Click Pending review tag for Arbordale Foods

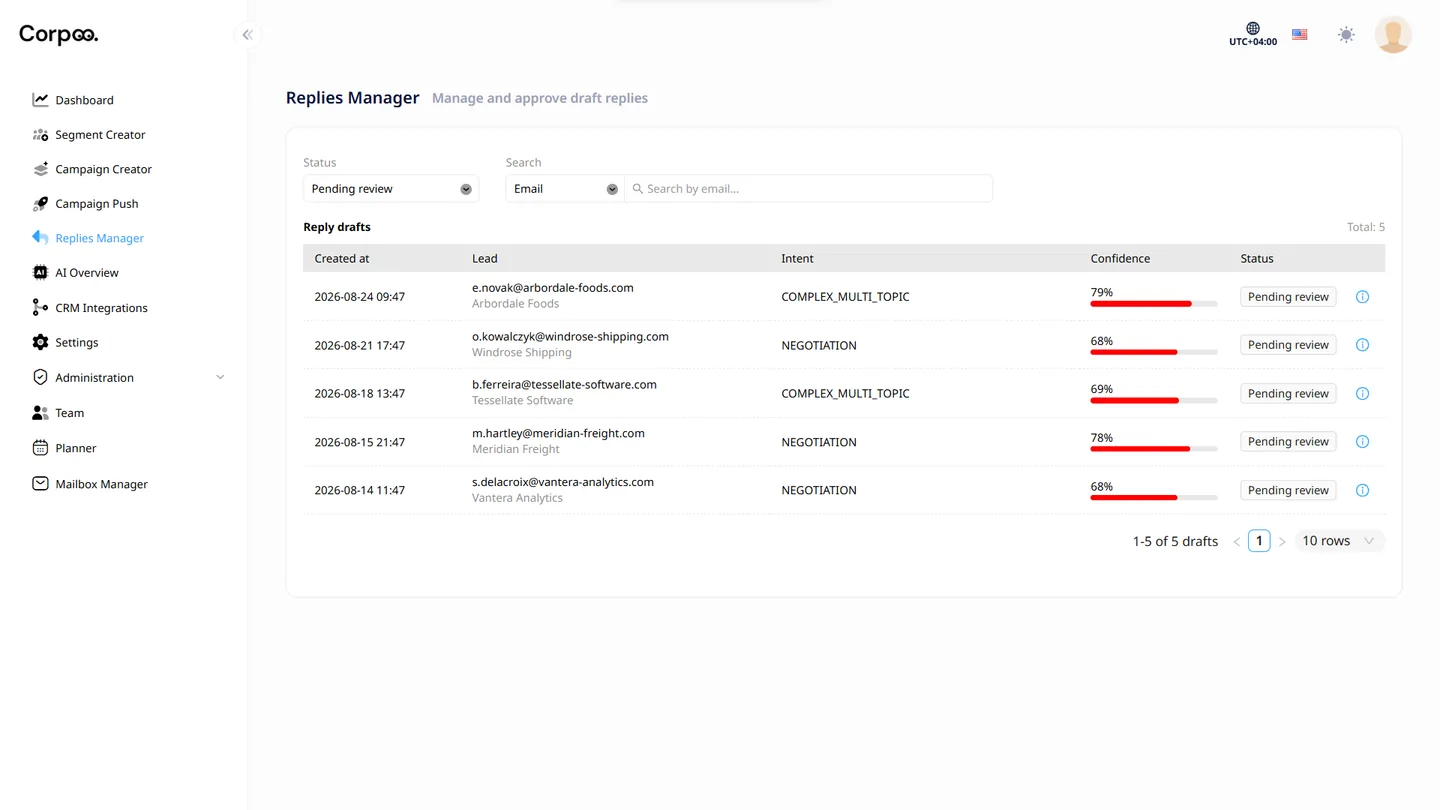pos(1288,297)
